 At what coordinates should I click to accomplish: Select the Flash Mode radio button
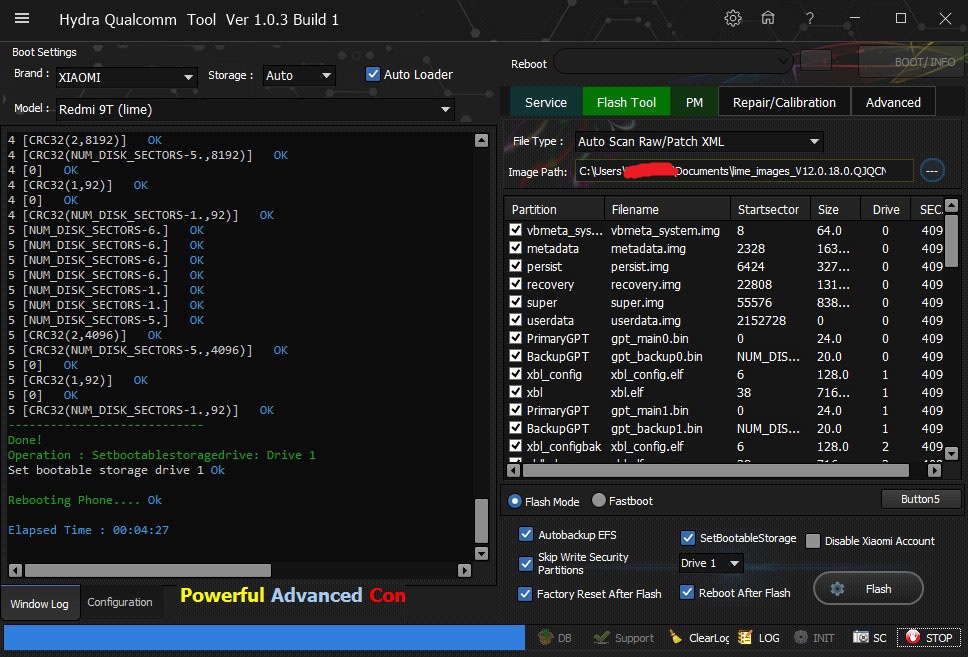[x=515, y=501]
